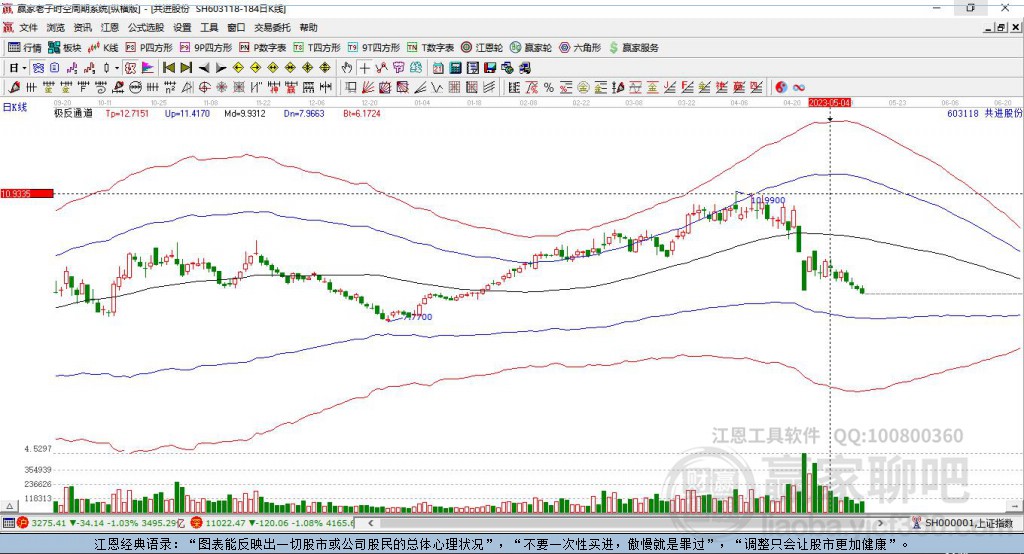Screen dimensions: 1024x554
Task: Click Shanghai index value 3275.41
Action: click(48, 523)
